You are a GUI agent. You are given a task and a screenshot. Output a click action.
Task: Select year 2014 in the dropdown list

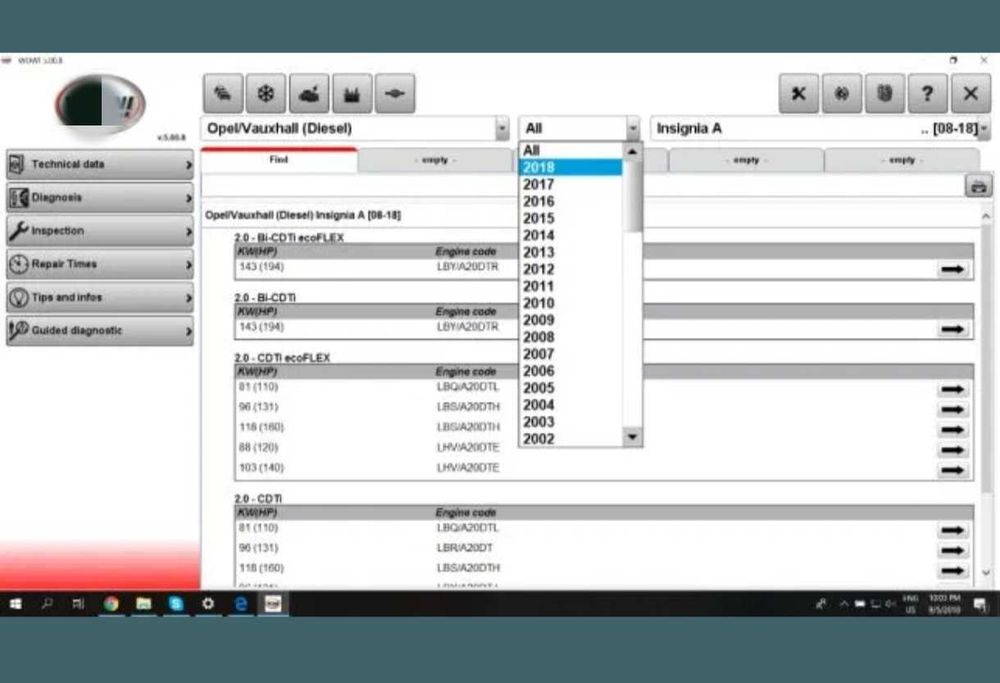point(571,235)
